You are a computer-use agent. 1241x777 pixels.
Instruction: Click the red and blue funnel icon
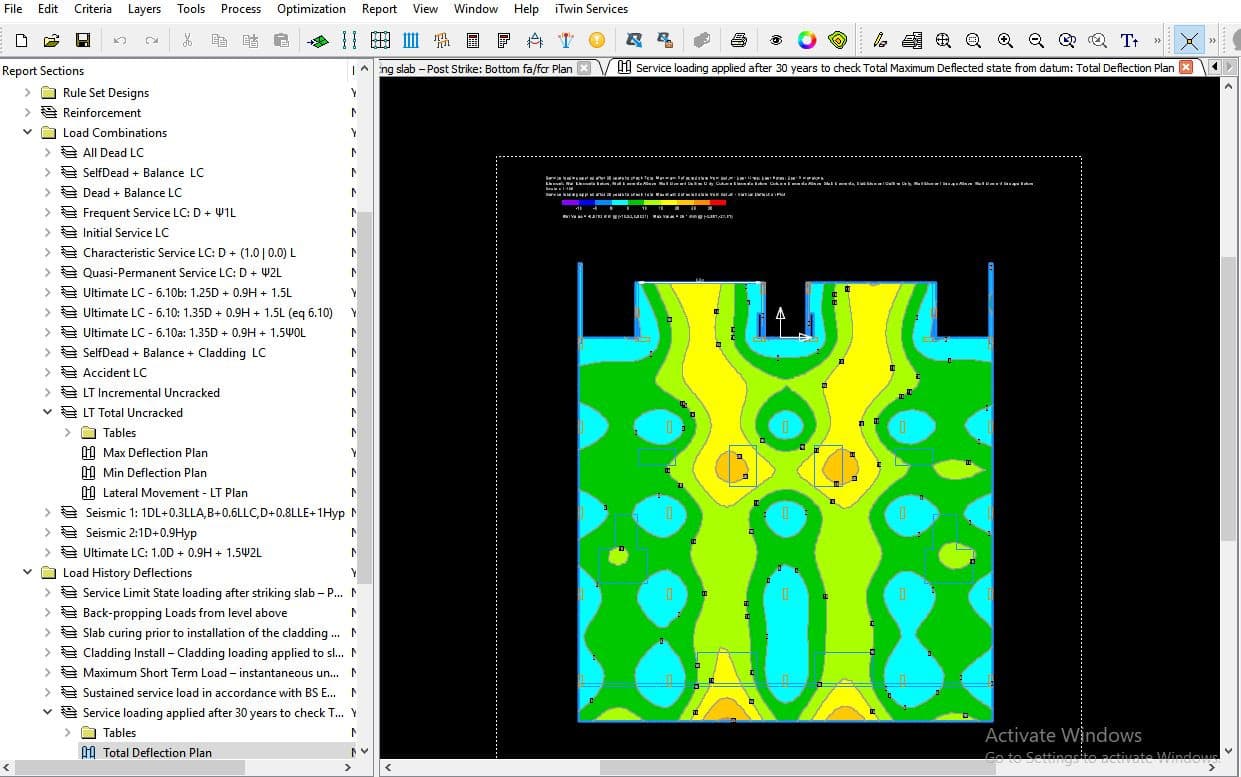[566, 41]
